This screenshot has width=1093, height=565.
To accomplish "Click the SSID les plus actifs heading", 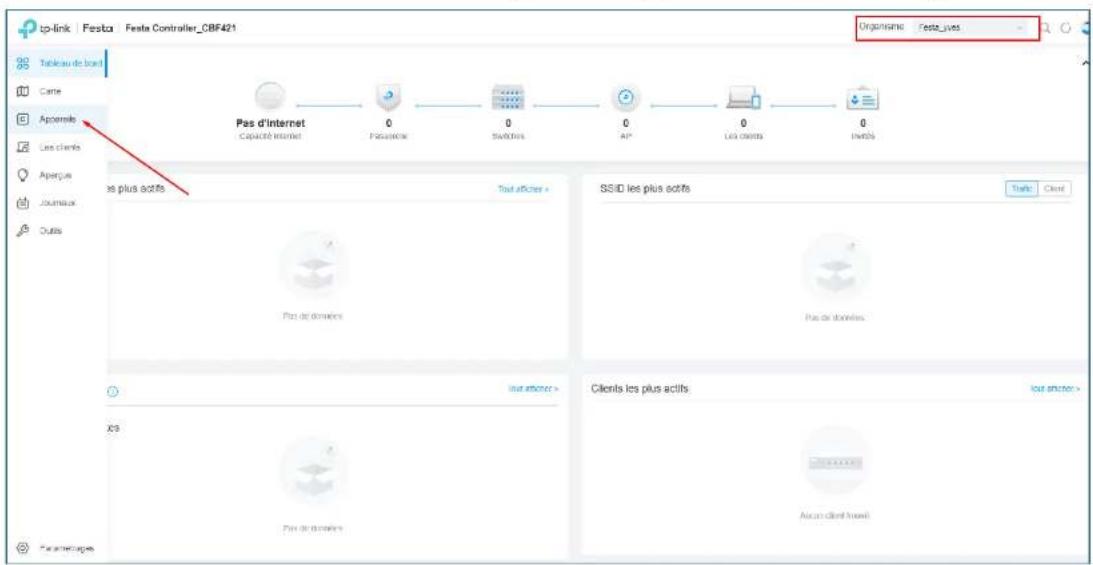I will 645,189.
